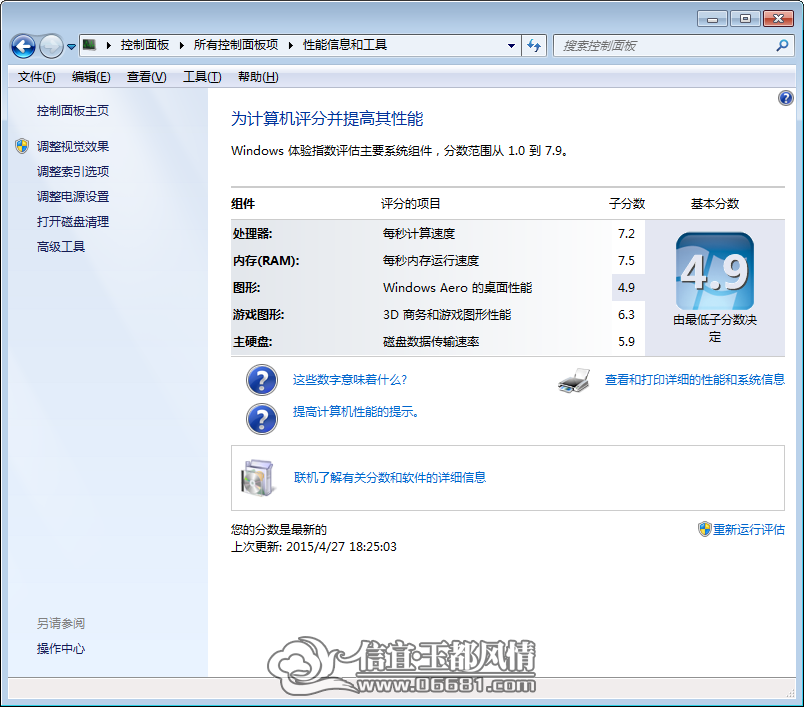Screen dimensions: 804x707
Task: Click the 内存(RAM): row label
Action: point(266,261)
